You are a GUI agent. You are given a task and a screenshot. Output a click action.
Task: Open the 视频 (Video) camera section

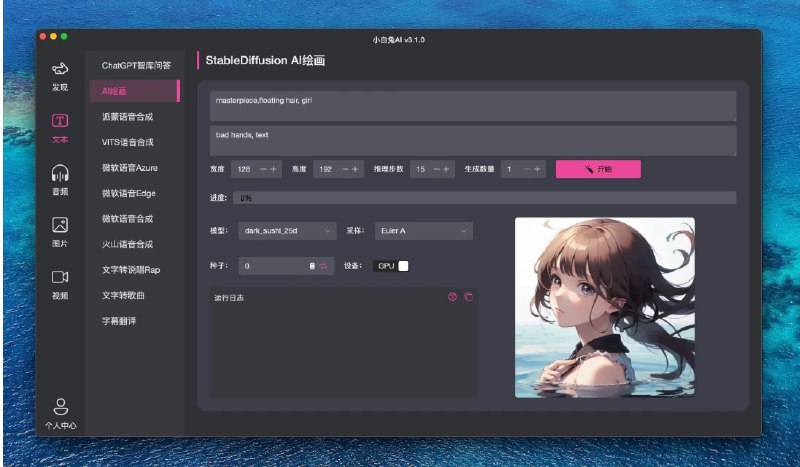[60, 284]
